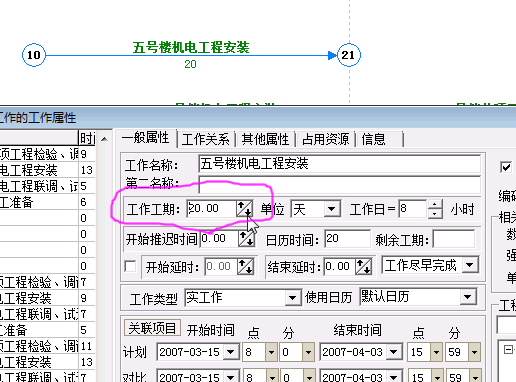The image size is (516, 382).
Task: Select list row with duration 13 near top
Action: pos(47,170)
